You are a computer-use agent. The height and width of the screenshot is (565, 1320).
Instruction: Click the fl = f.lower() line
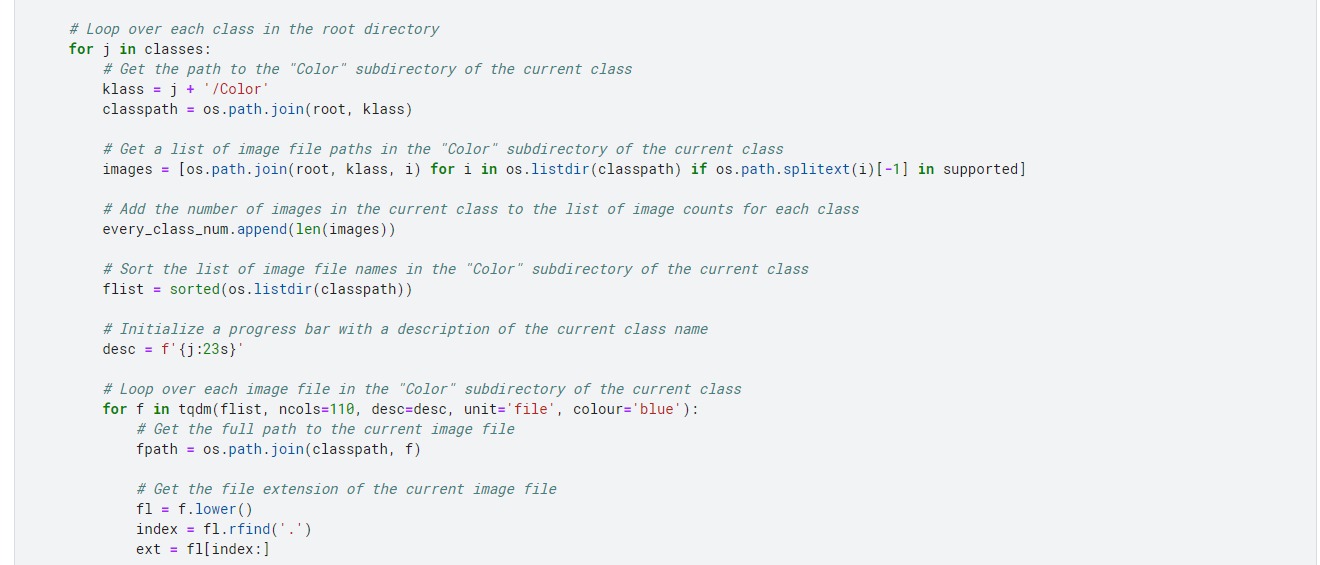pyautogui.click(x=195, y=509)
